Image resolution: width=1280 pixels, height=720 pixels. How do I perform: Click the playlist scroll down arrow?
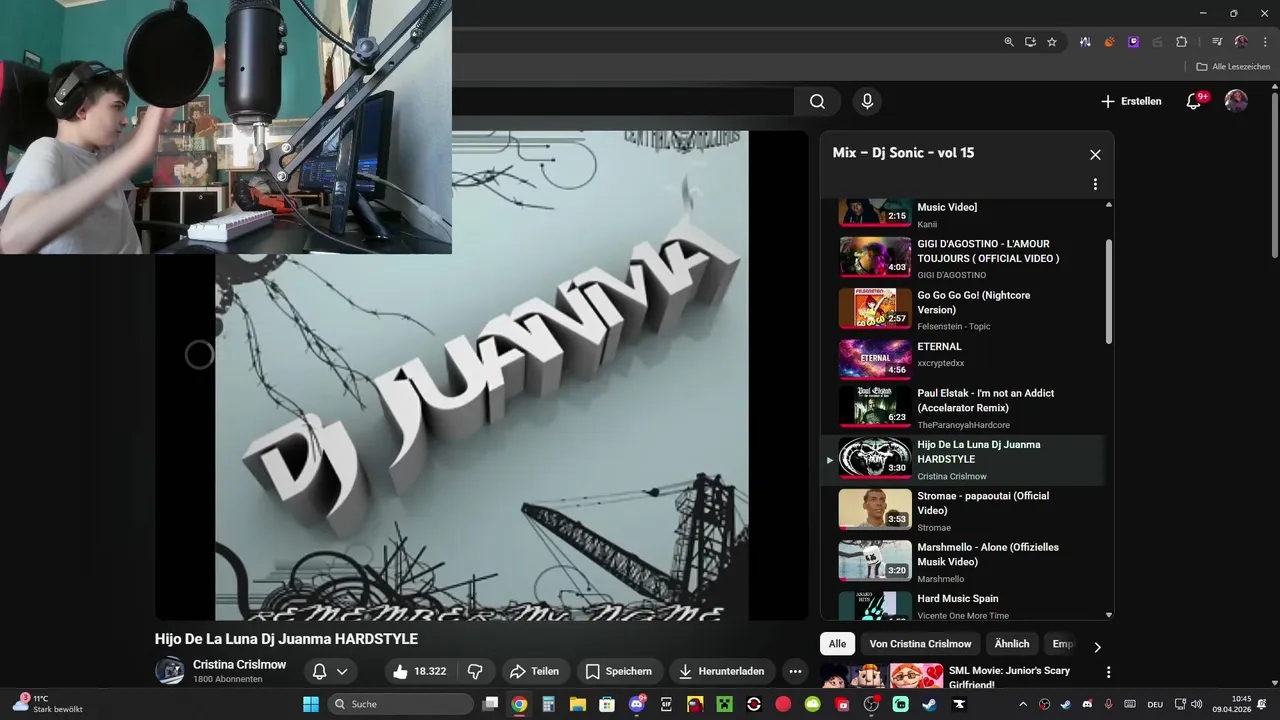click(1108, 615)
